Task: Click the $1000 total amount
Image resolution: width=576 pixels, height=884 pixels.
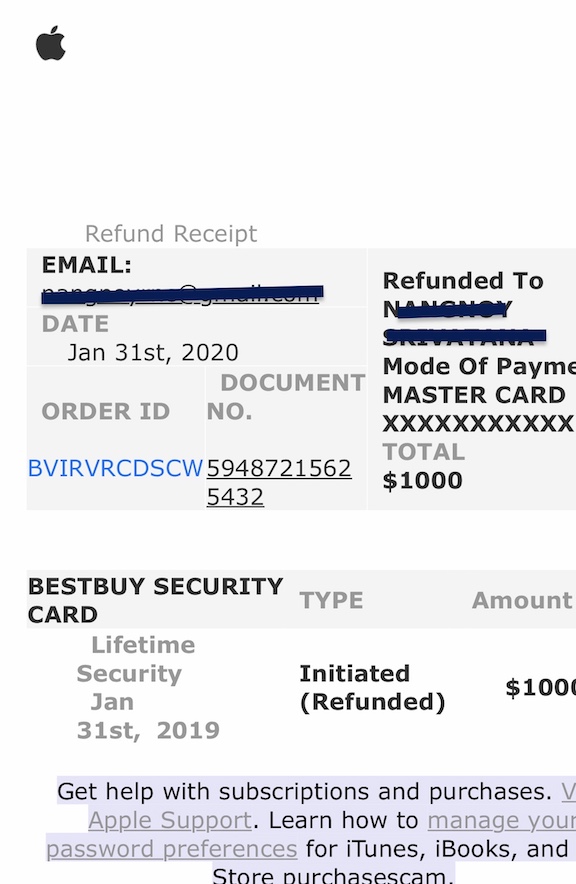Action: pyautogui.click(x=422, y=480)
